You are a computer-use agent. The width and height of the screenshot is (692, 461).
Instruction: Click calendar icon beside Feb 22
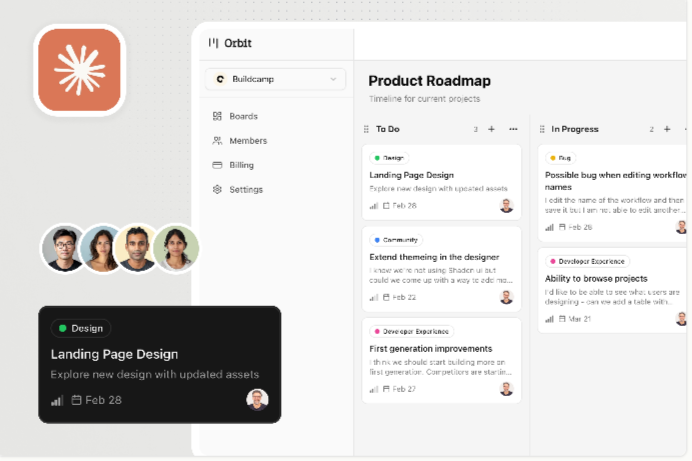click(x=386, y=297)
